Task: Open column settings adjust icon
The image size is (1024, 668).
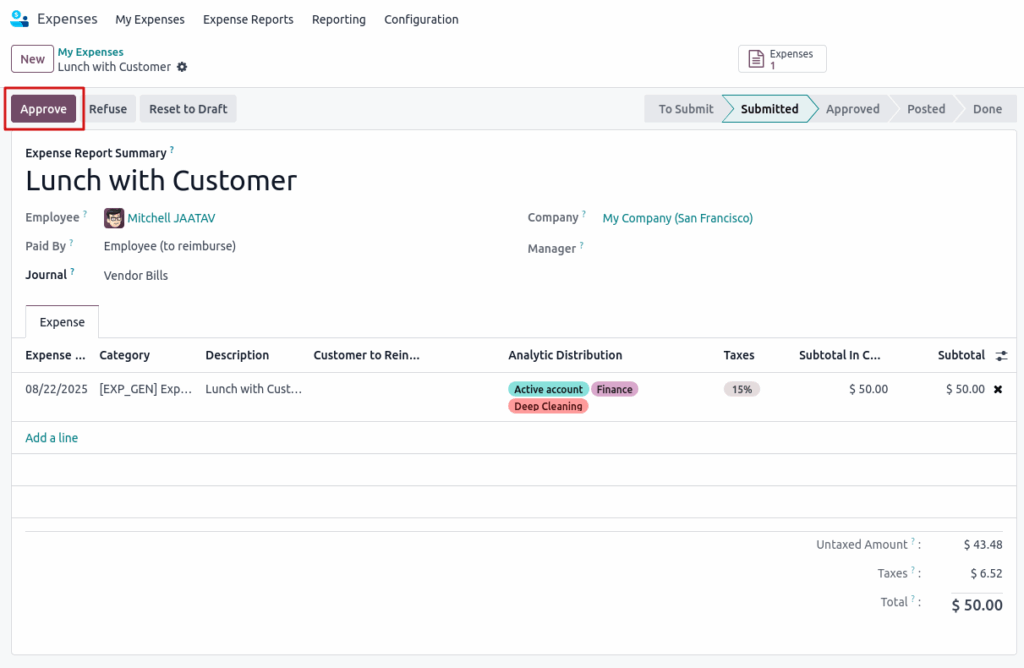Action: [1001, 355]
